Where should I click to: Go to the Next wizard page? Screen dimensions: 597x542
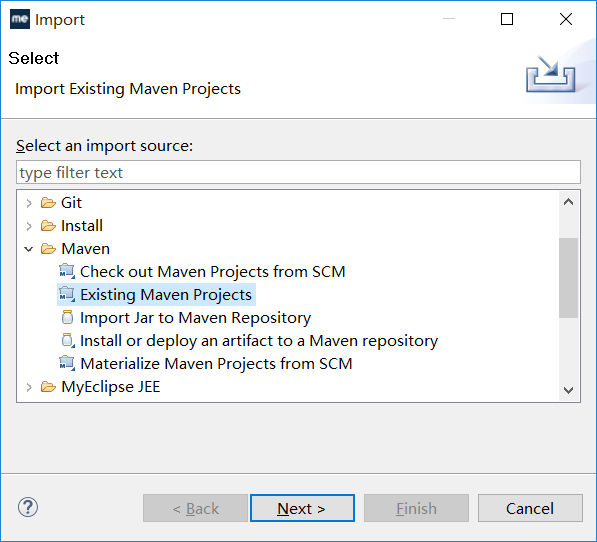click(302, 508)
